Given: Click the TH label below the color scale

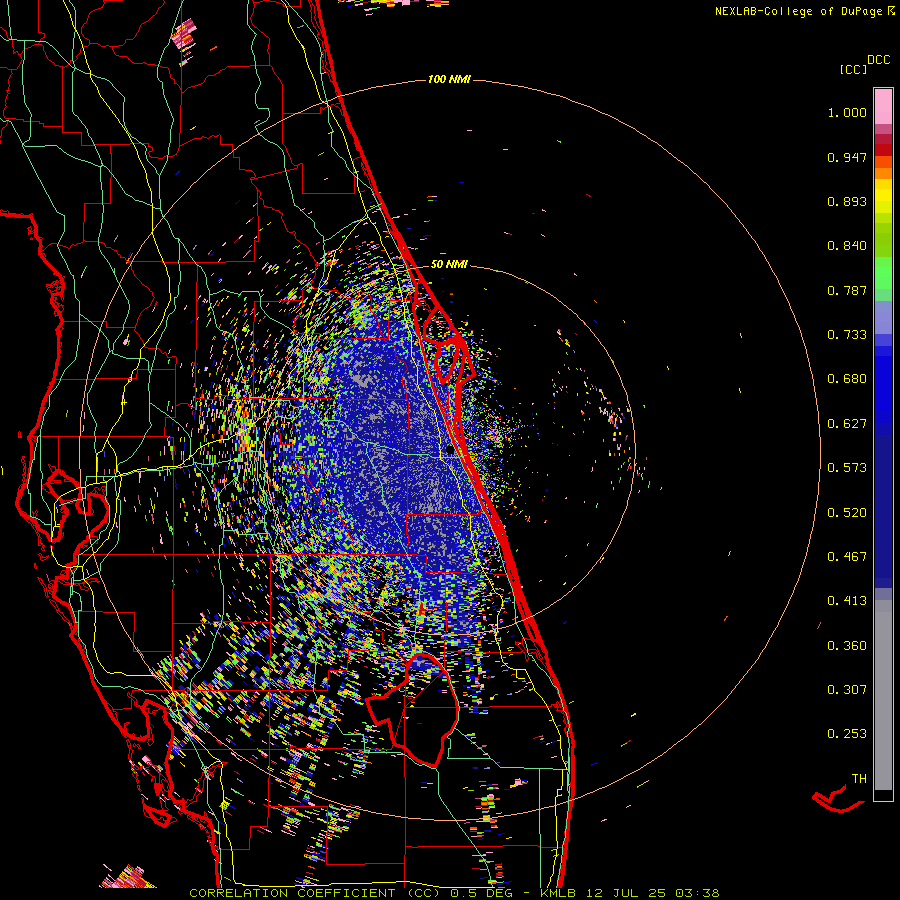Looking at the screenshot, I should coord(859,779).
